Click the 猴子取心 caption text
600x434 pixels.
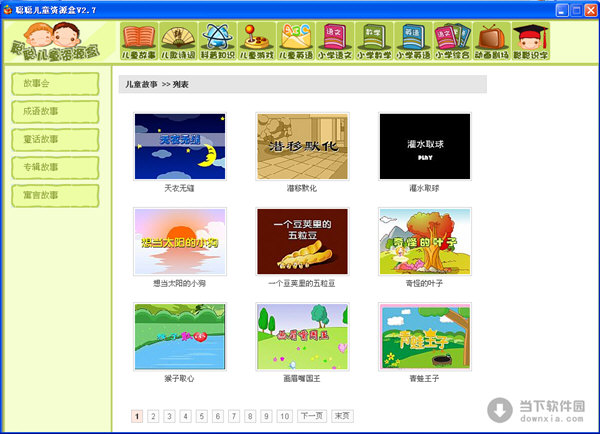coord(179,379)
